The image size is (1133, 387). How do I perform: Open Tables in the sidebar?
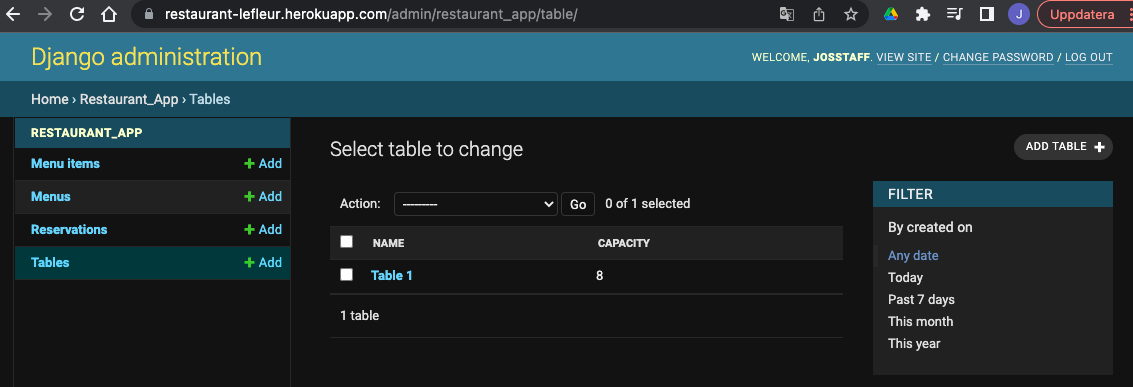tap(50, 263)
